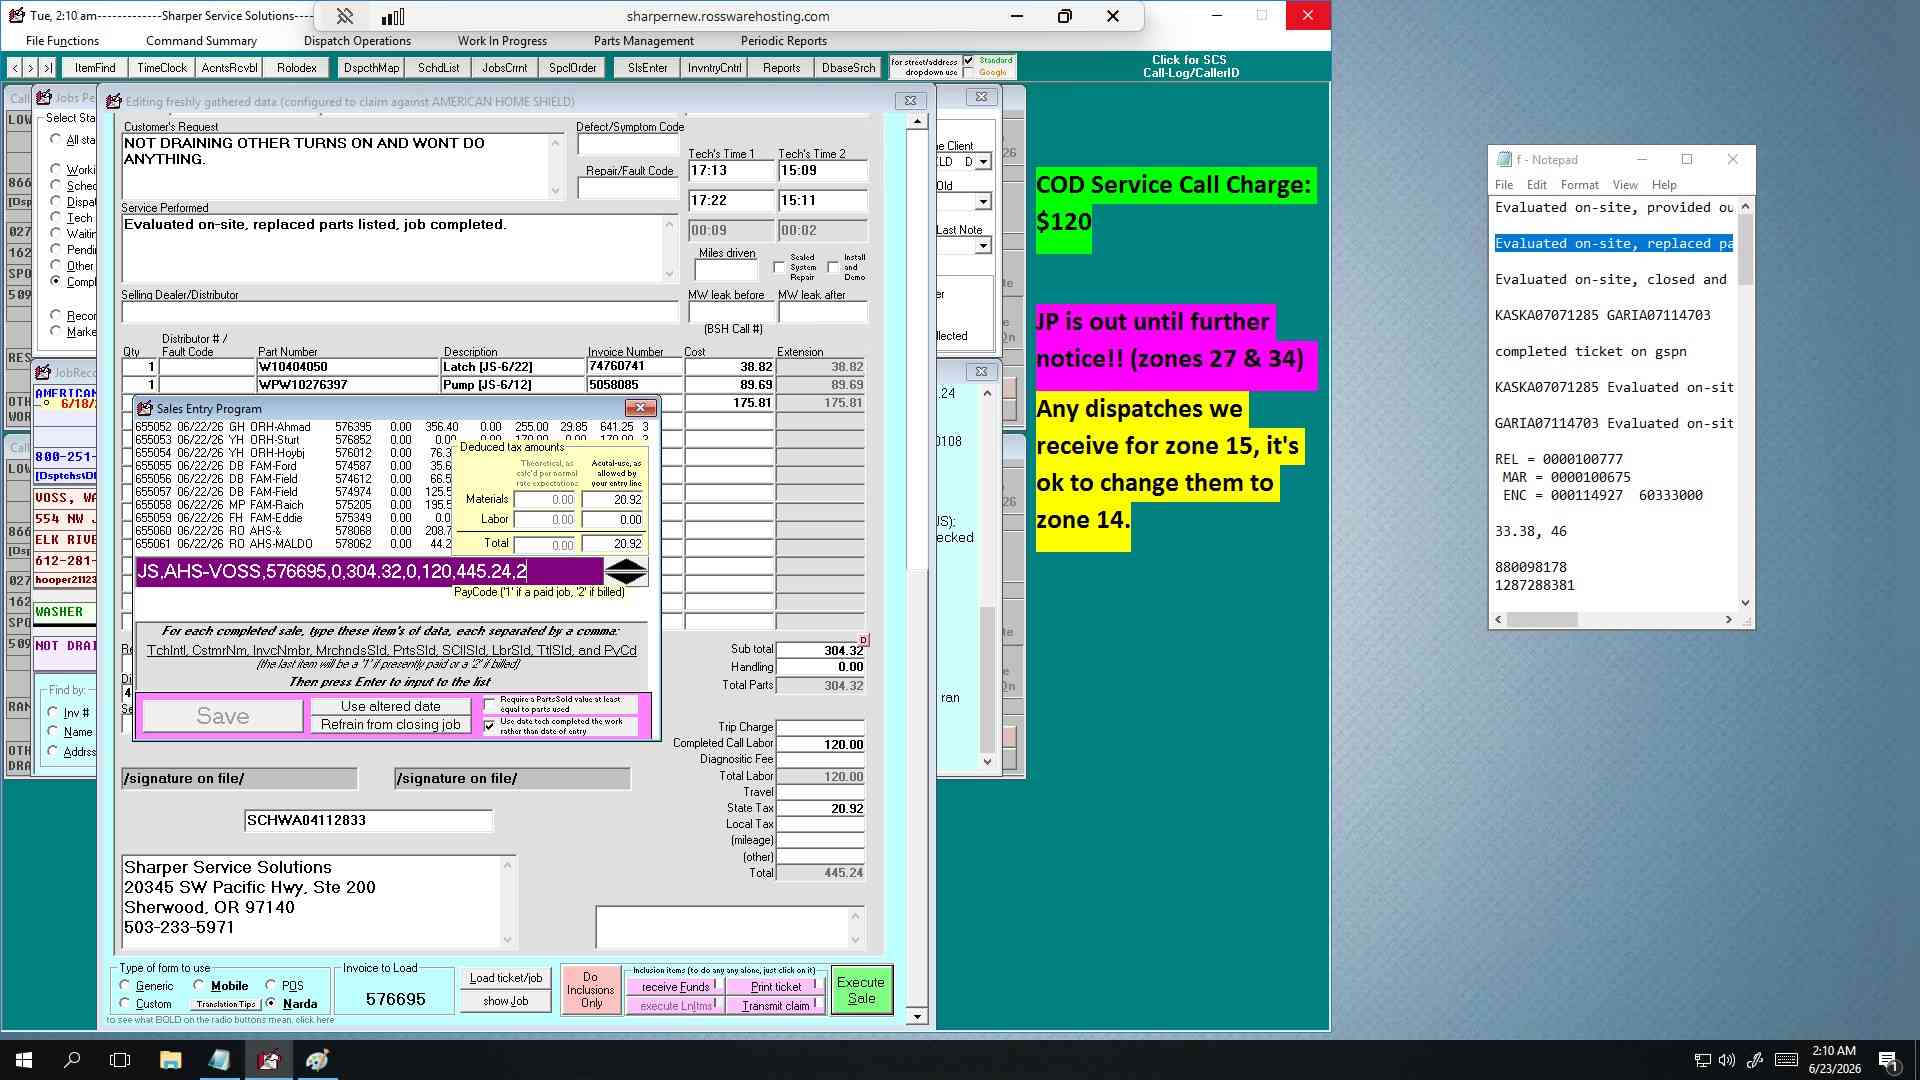Open Task View on the taskbar
Screen dimensions: 1920x1080
[120, 1060]
